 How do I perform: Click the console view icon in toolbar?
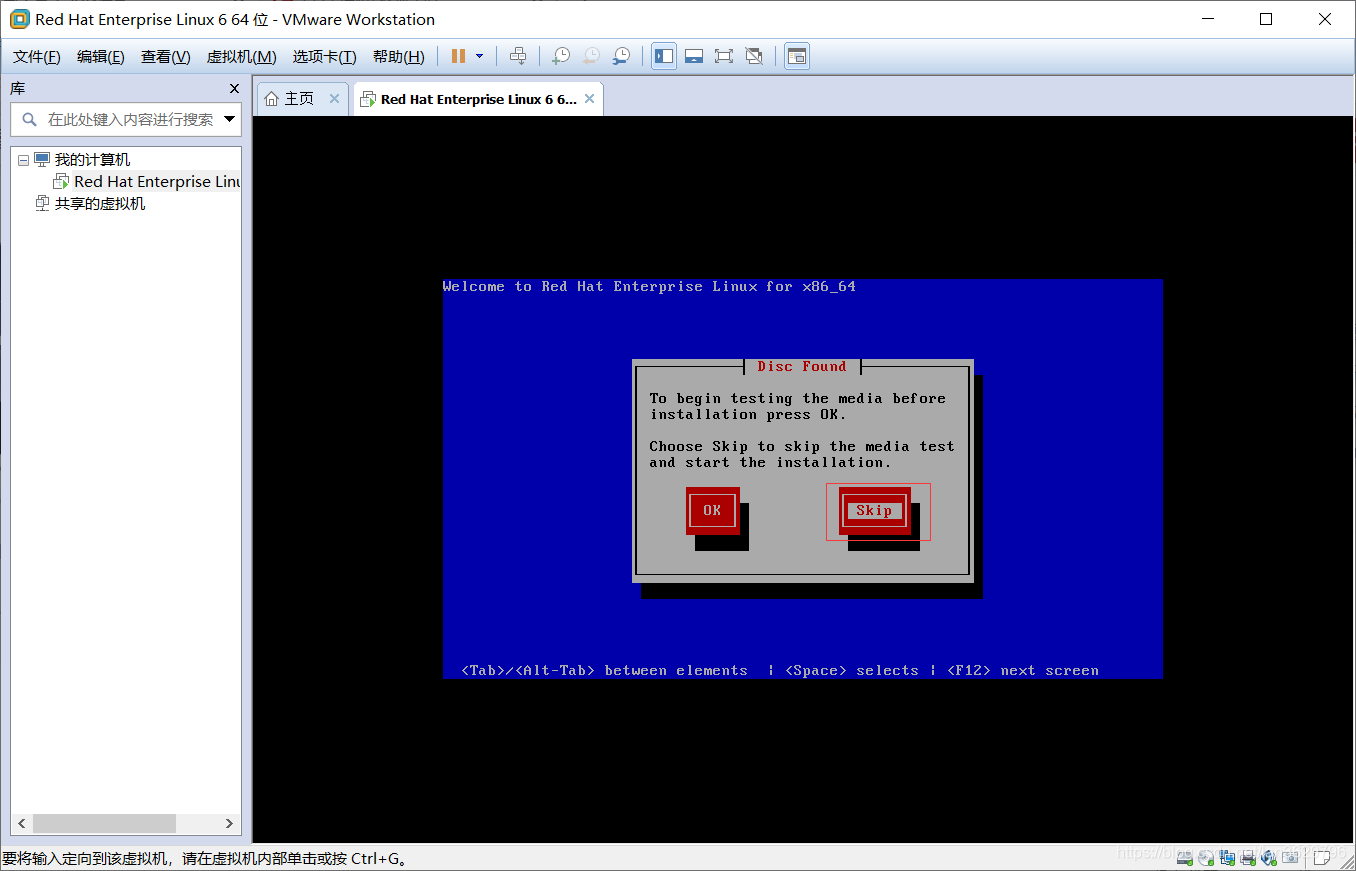tap(797, 56)
